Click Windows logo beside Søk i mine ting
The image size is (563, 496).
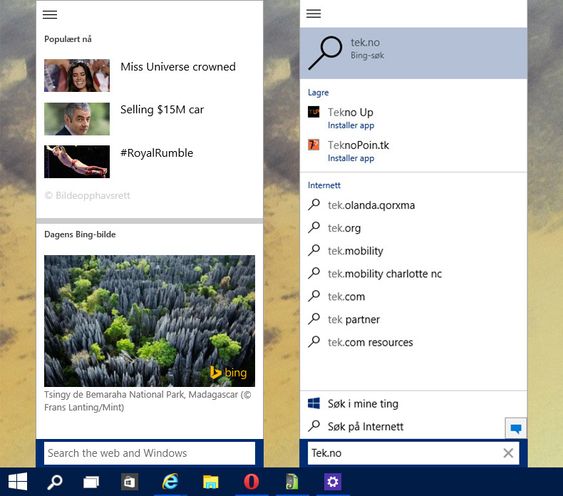[314, 403]
